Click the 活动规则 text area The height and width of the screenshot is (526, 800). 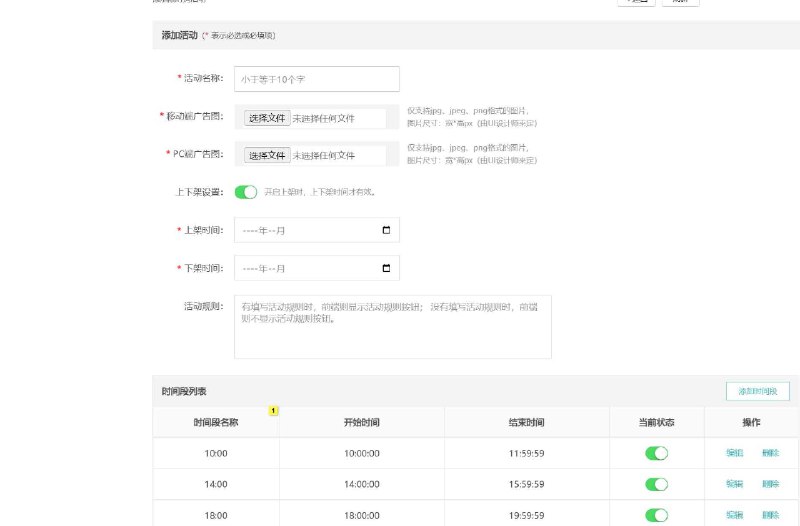click(x=393, y=327)
